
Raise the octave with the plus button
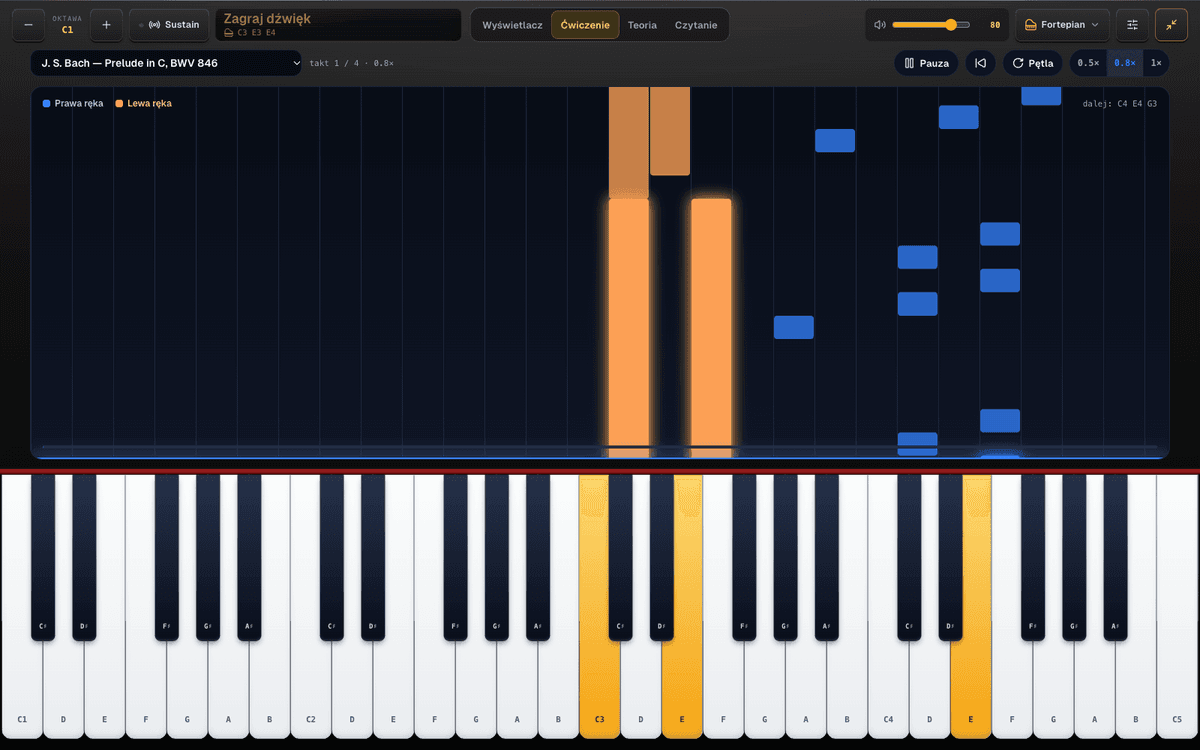coord(107,25)
